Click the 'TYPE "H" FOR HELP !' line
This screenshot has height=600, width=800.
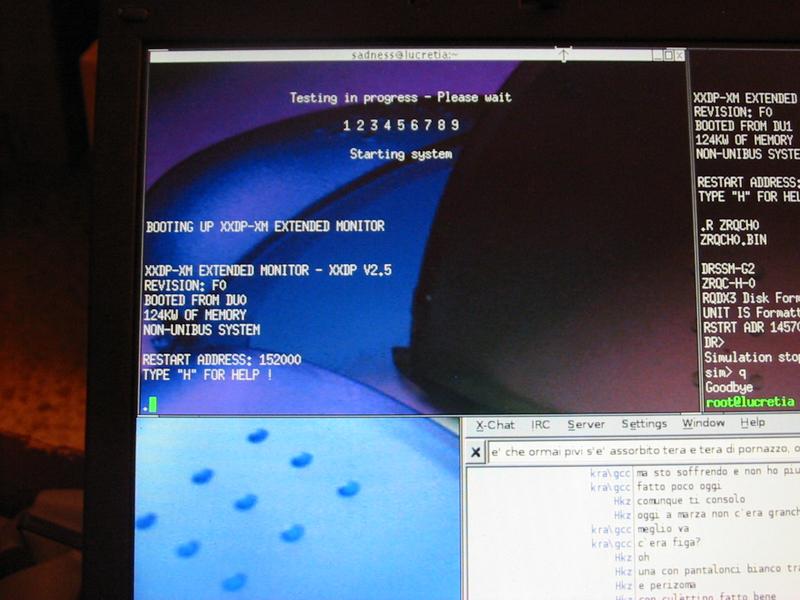point(207,374)
